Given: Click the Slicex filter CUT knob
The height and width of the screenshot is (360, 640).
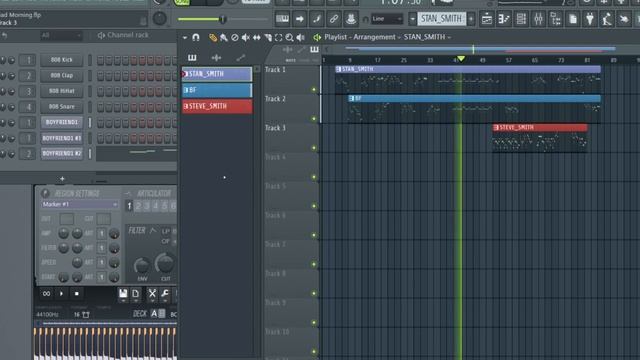Looking at the screenshot, I should pos(165,263).
